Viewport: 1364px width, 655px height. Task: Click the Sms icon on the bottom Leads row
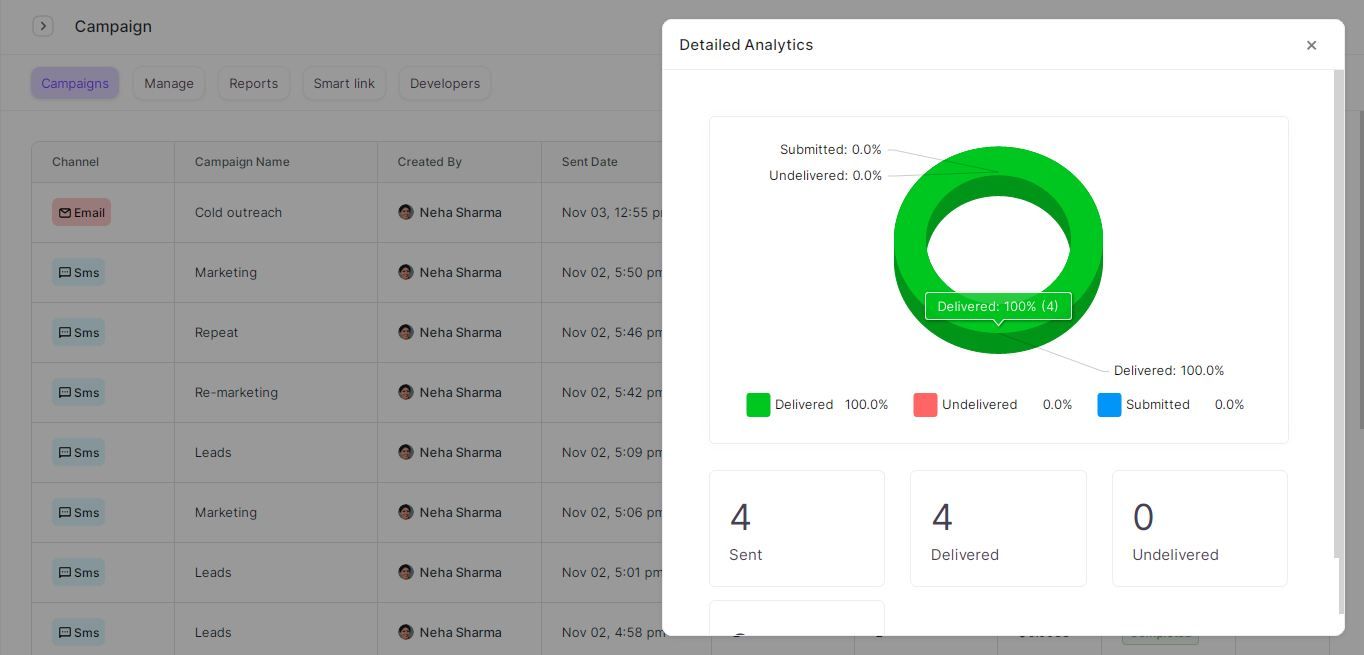pos(79,632)
